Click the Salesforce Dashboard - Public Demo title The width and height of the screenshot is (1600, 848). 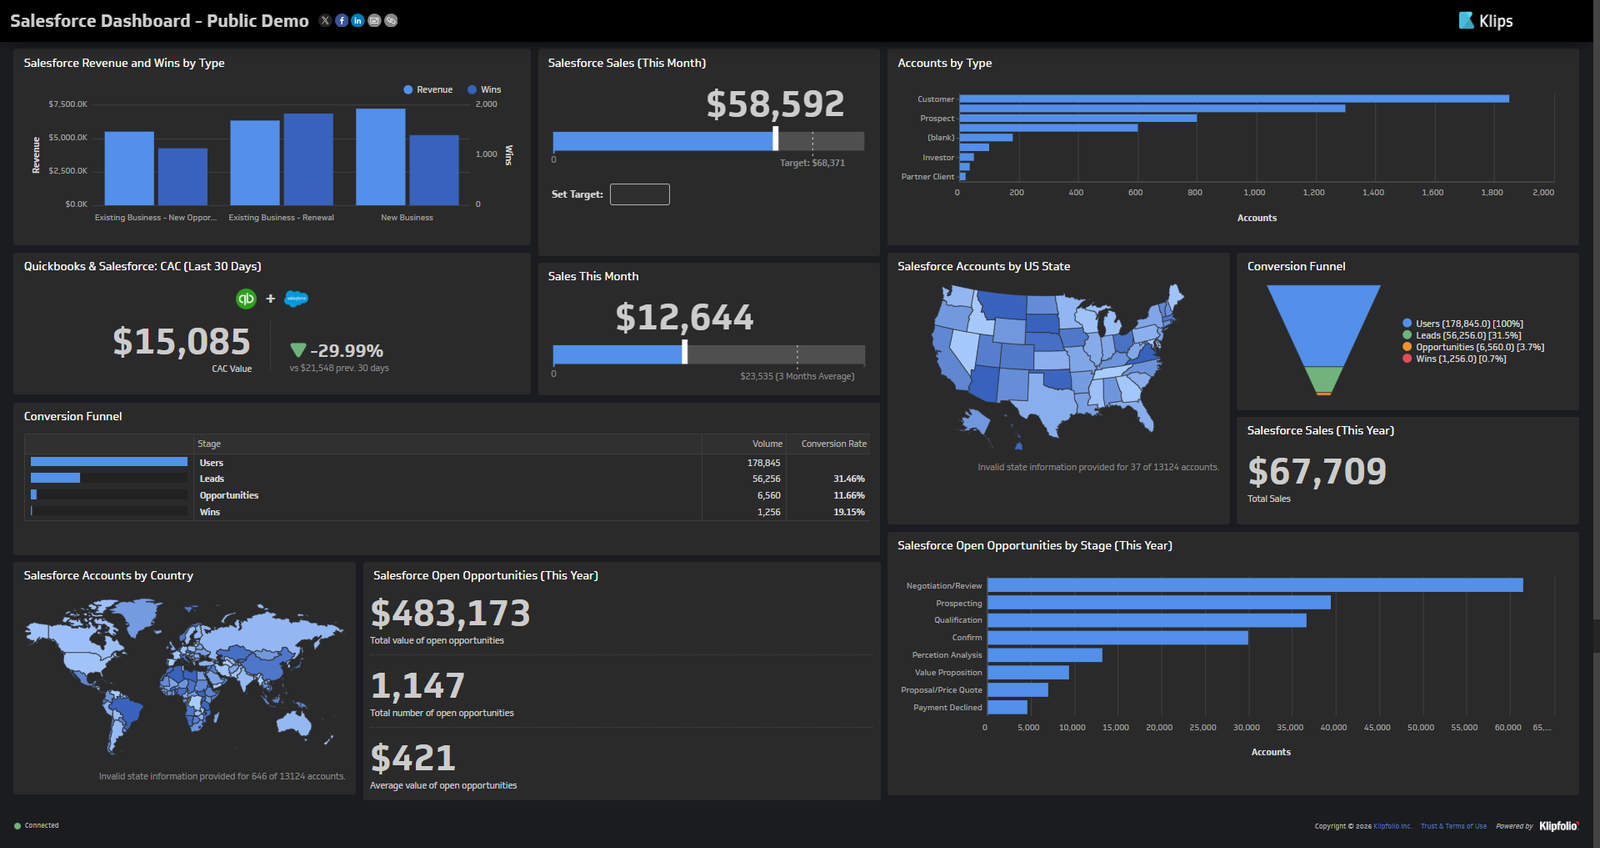[x=159, y=21]
